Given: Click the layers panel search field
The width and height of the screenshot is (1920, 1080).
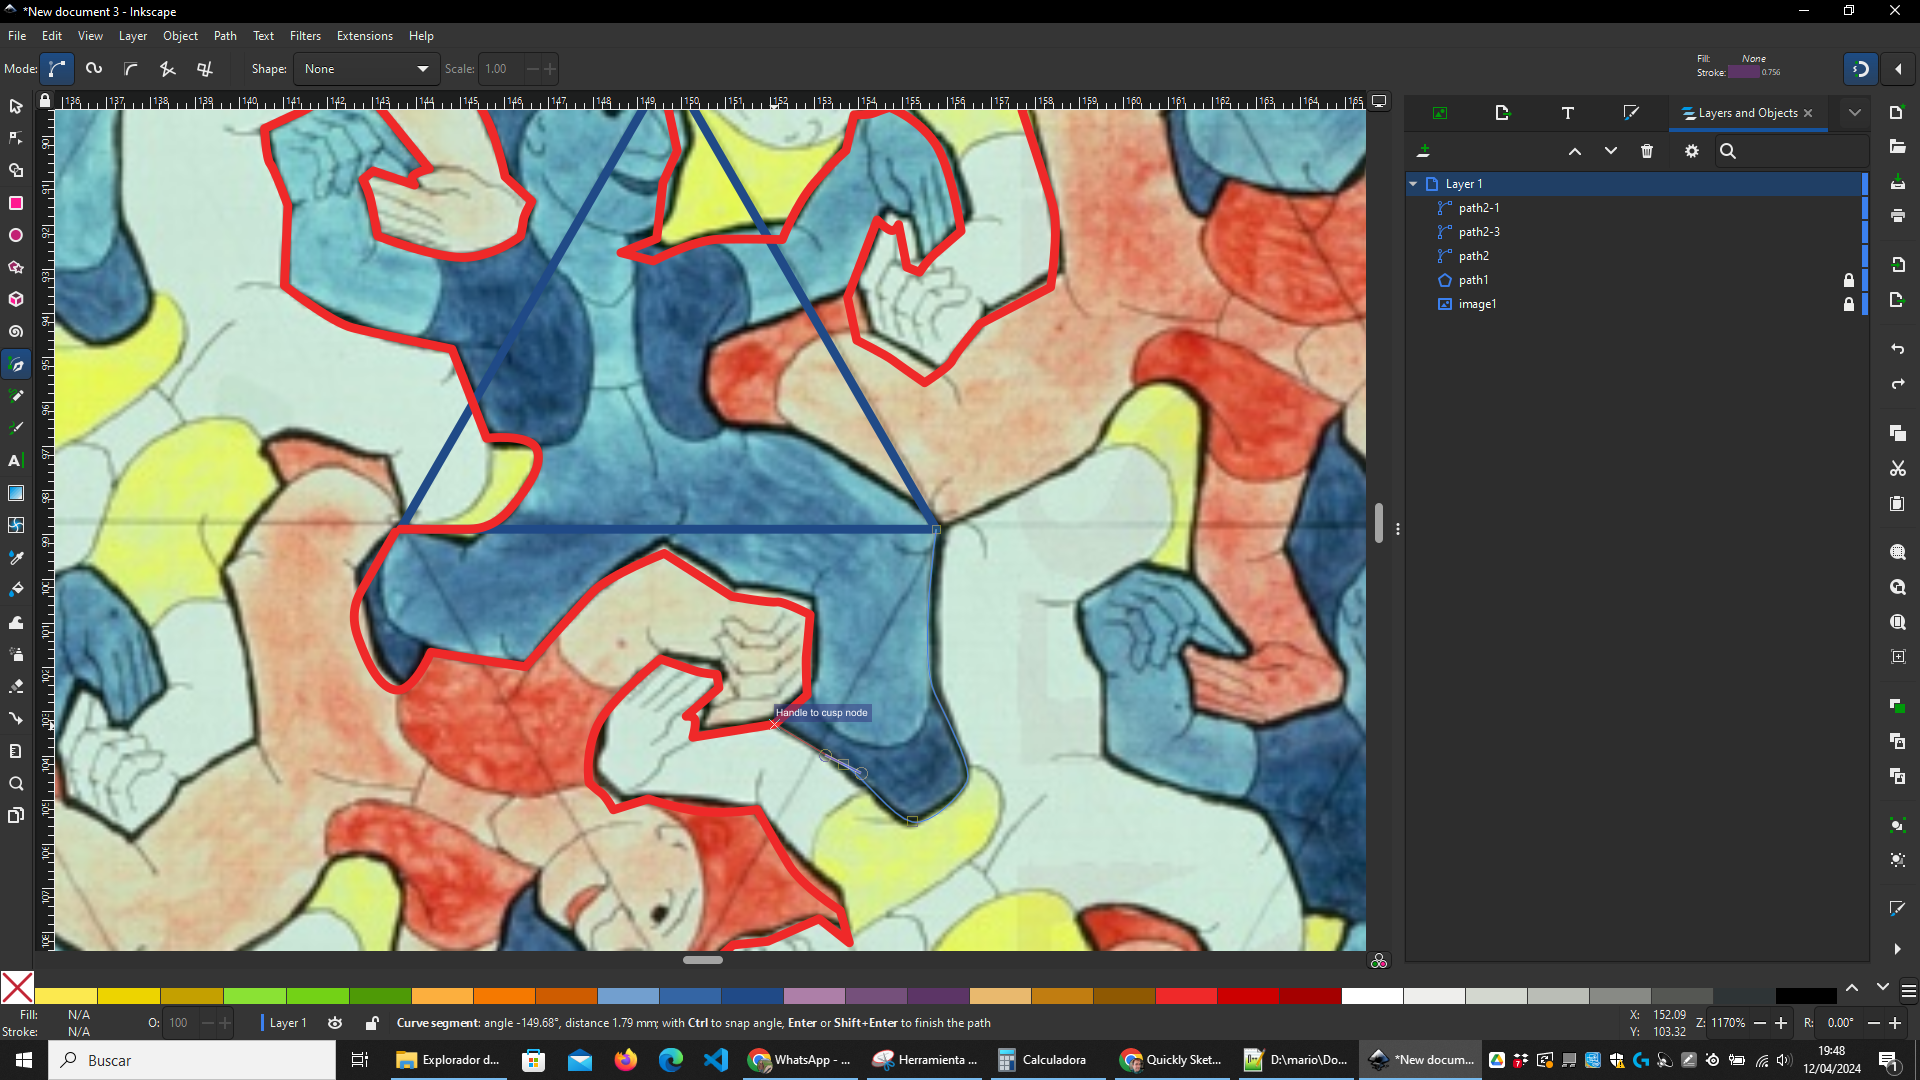Looking at the screenshot, I should click(x=1790, y=151).
